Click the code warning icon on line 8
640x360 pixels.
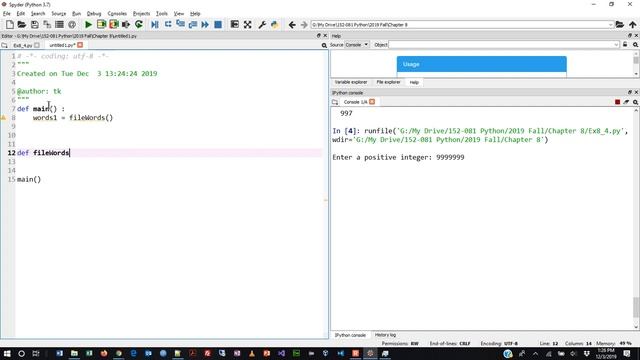[x=3, y=118]
